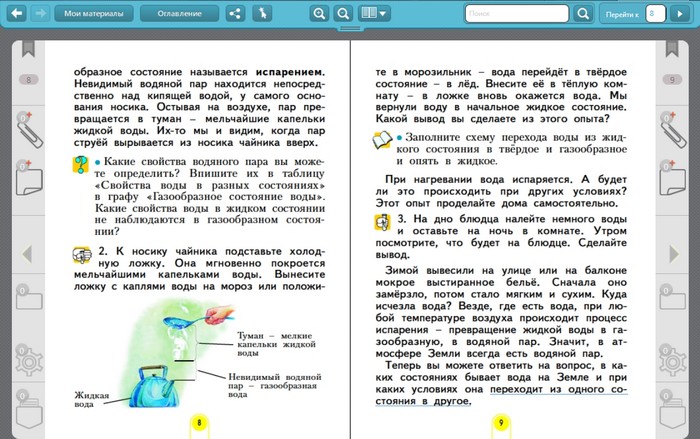Screen dimensions: 700x439
Task: Zoom out with the minus magnifier icon
Action: click(343, 14)
